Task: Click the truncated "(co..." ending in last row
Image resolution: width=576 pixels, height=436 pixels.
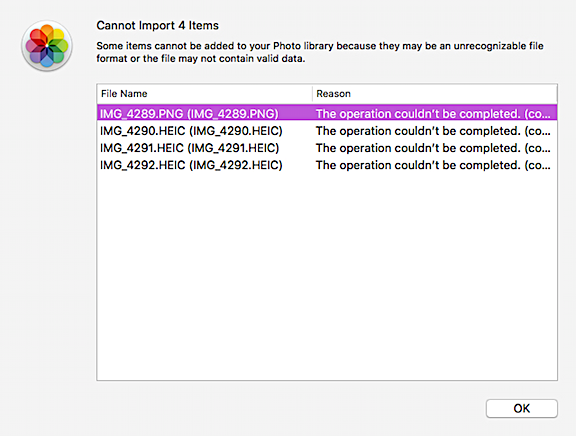Action: click(537, 165)
